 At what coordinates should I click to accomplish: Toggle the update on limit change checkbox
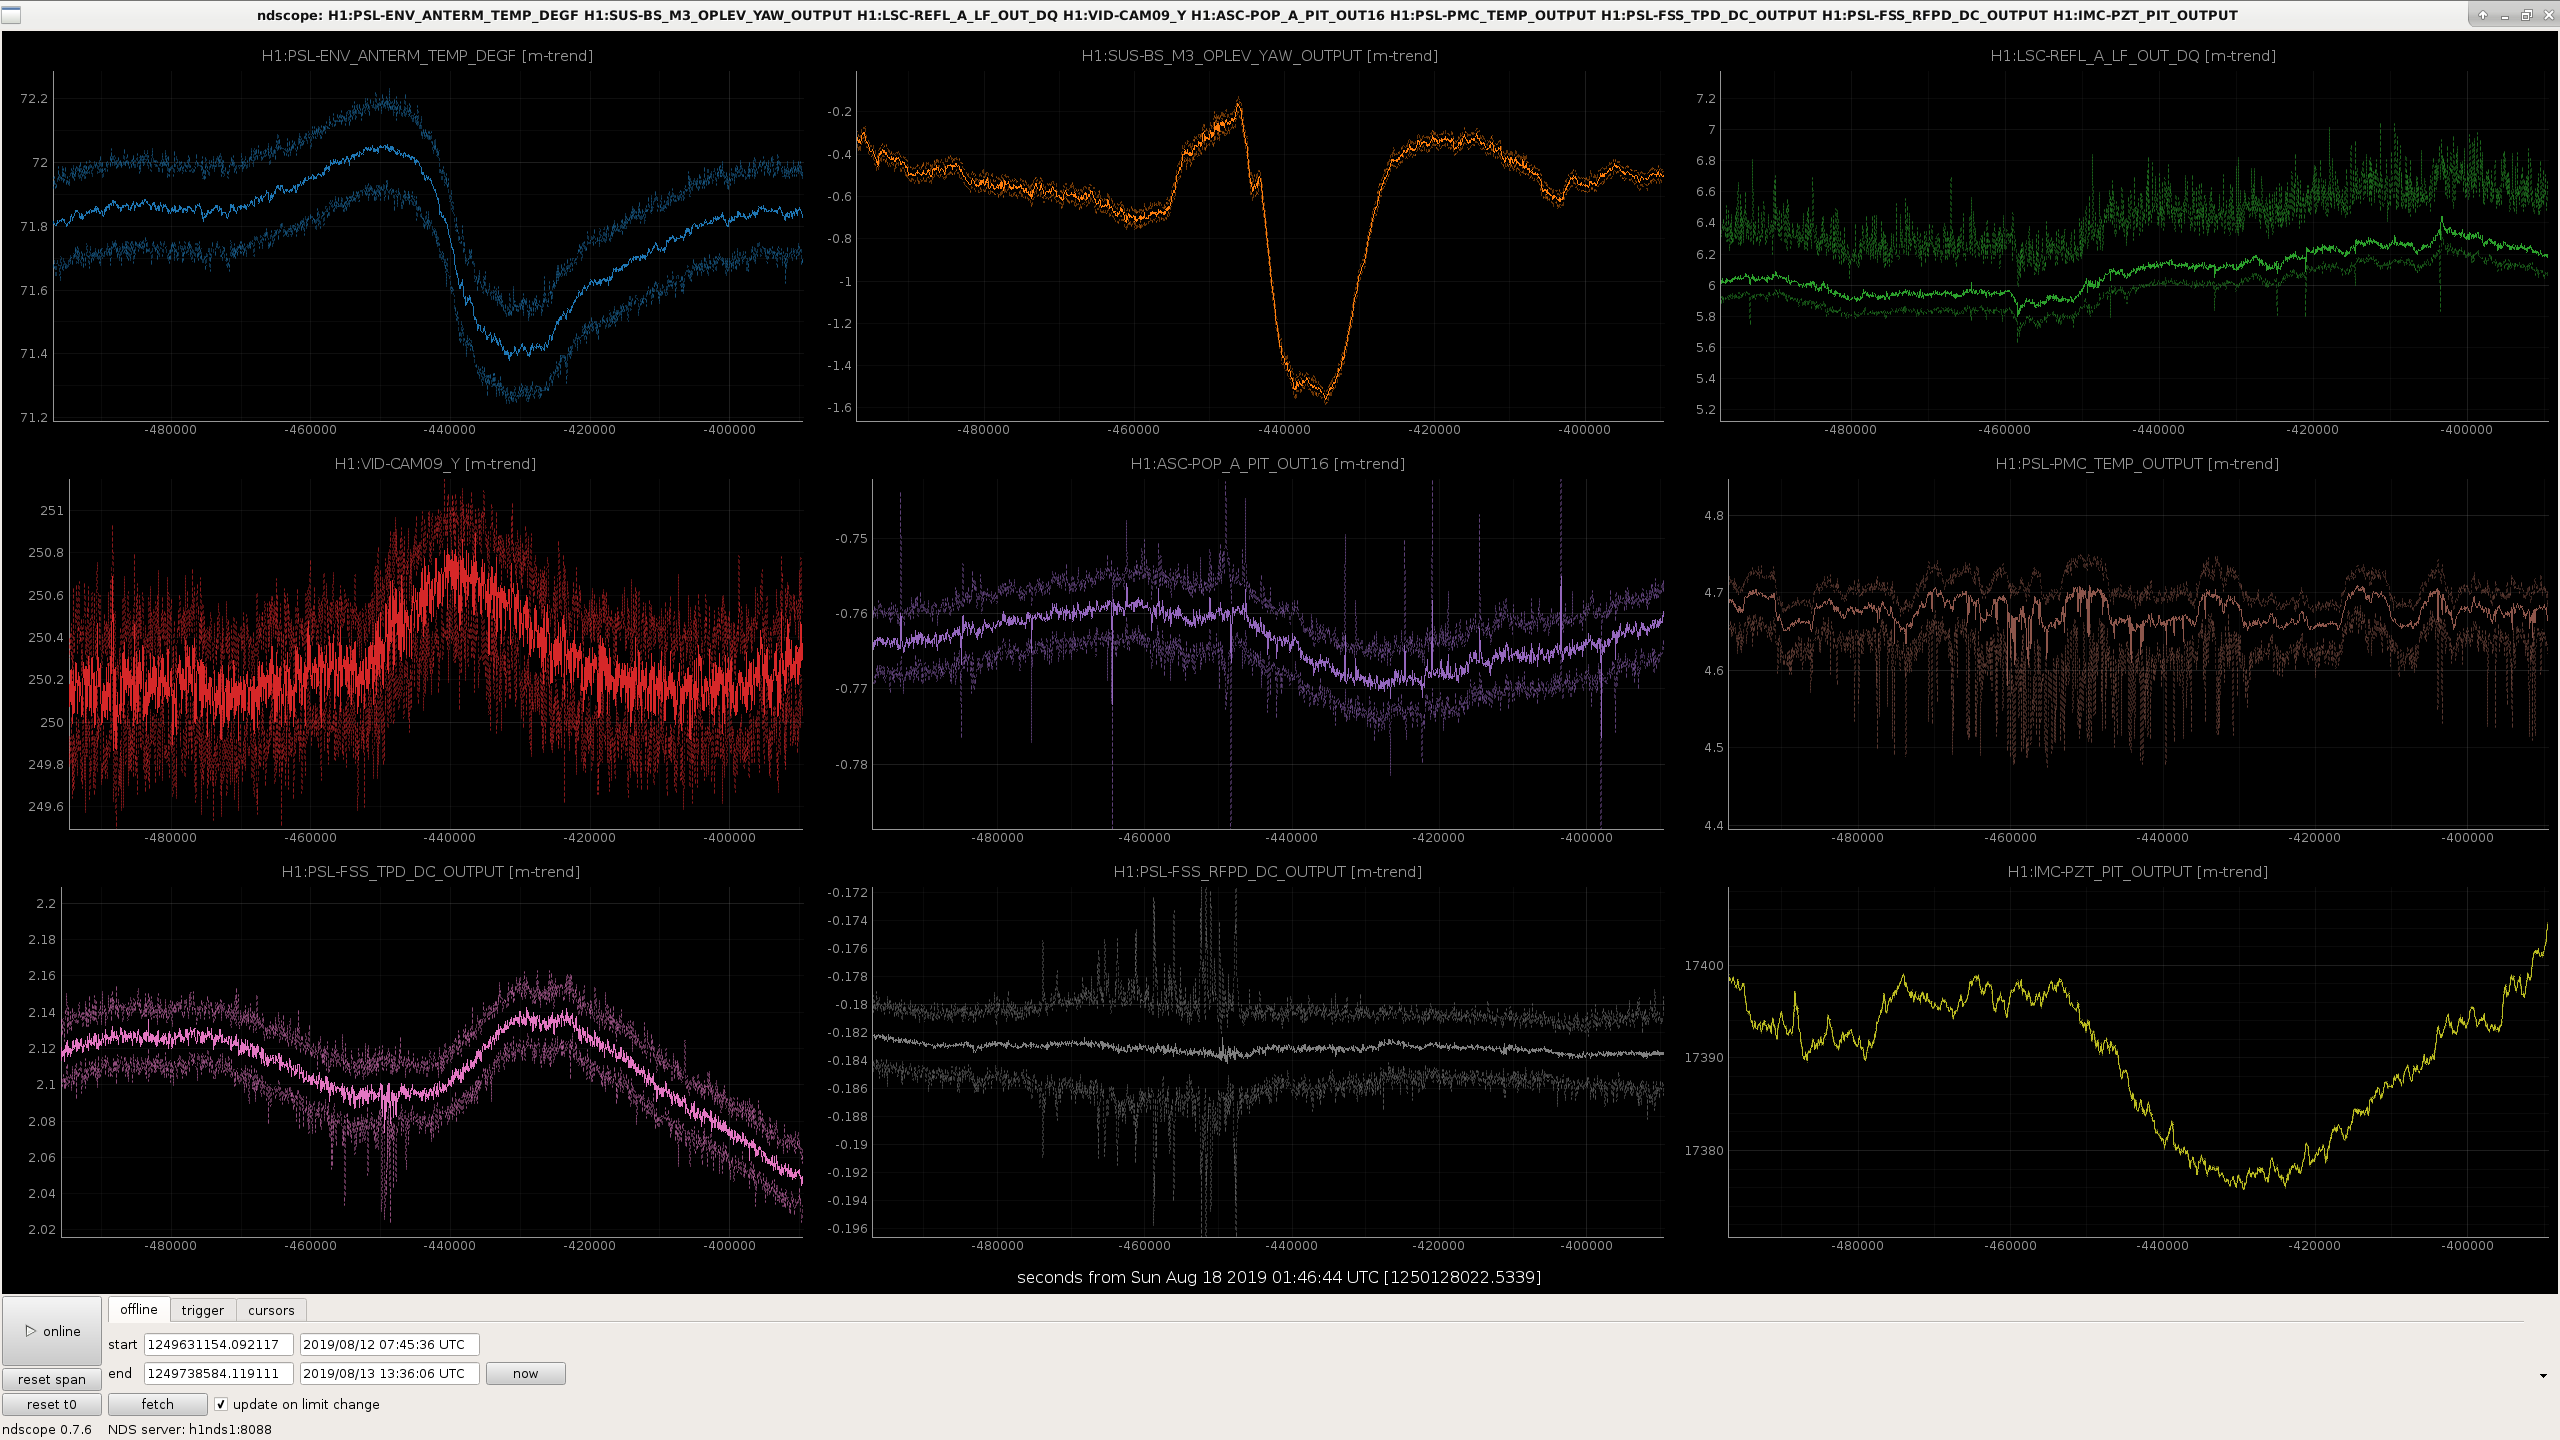[x=221, y=1404]
